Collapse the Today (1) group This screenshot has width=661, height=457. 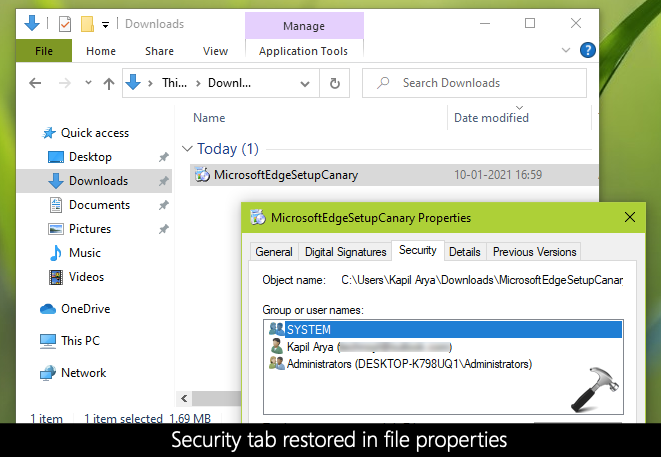[x=187, y=148]
